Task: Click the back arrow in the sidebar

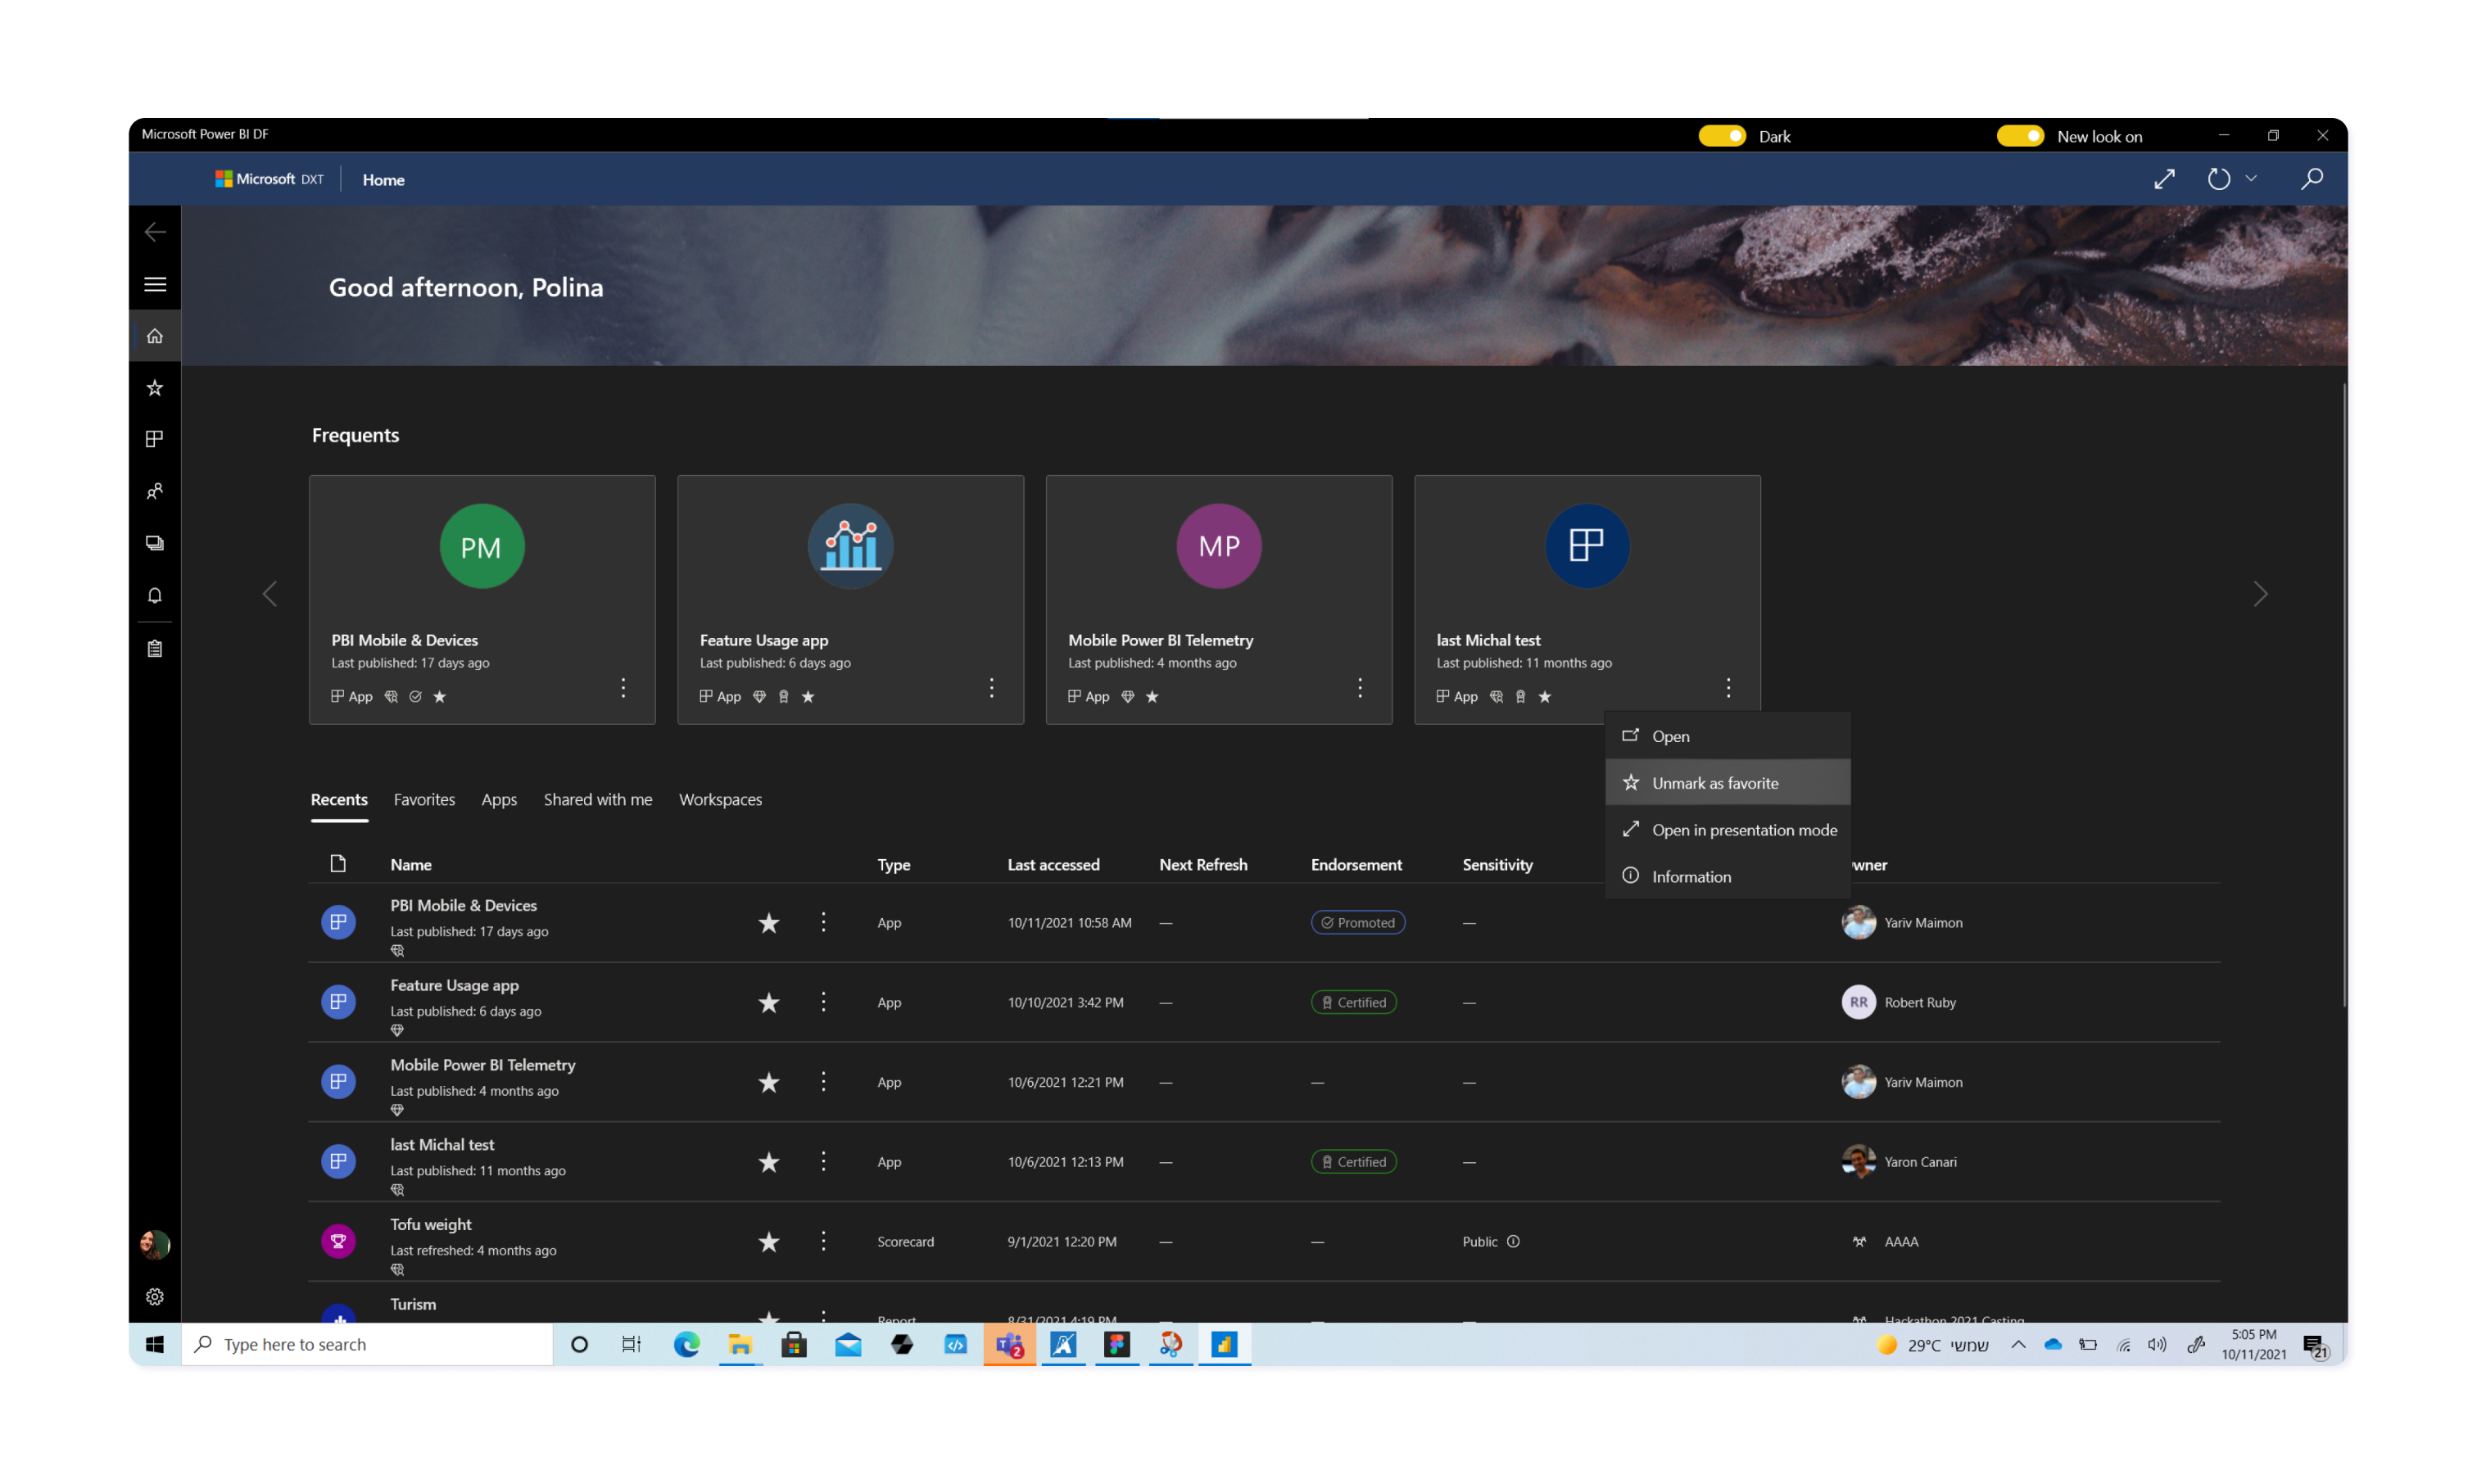Action: [x=155, y=232]
